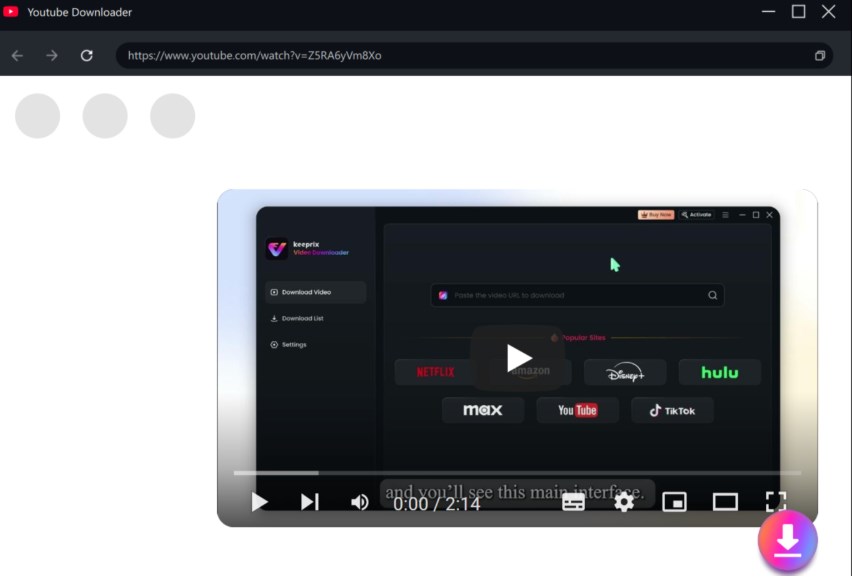Click Download List in the video's sidebar

(297, 319)
